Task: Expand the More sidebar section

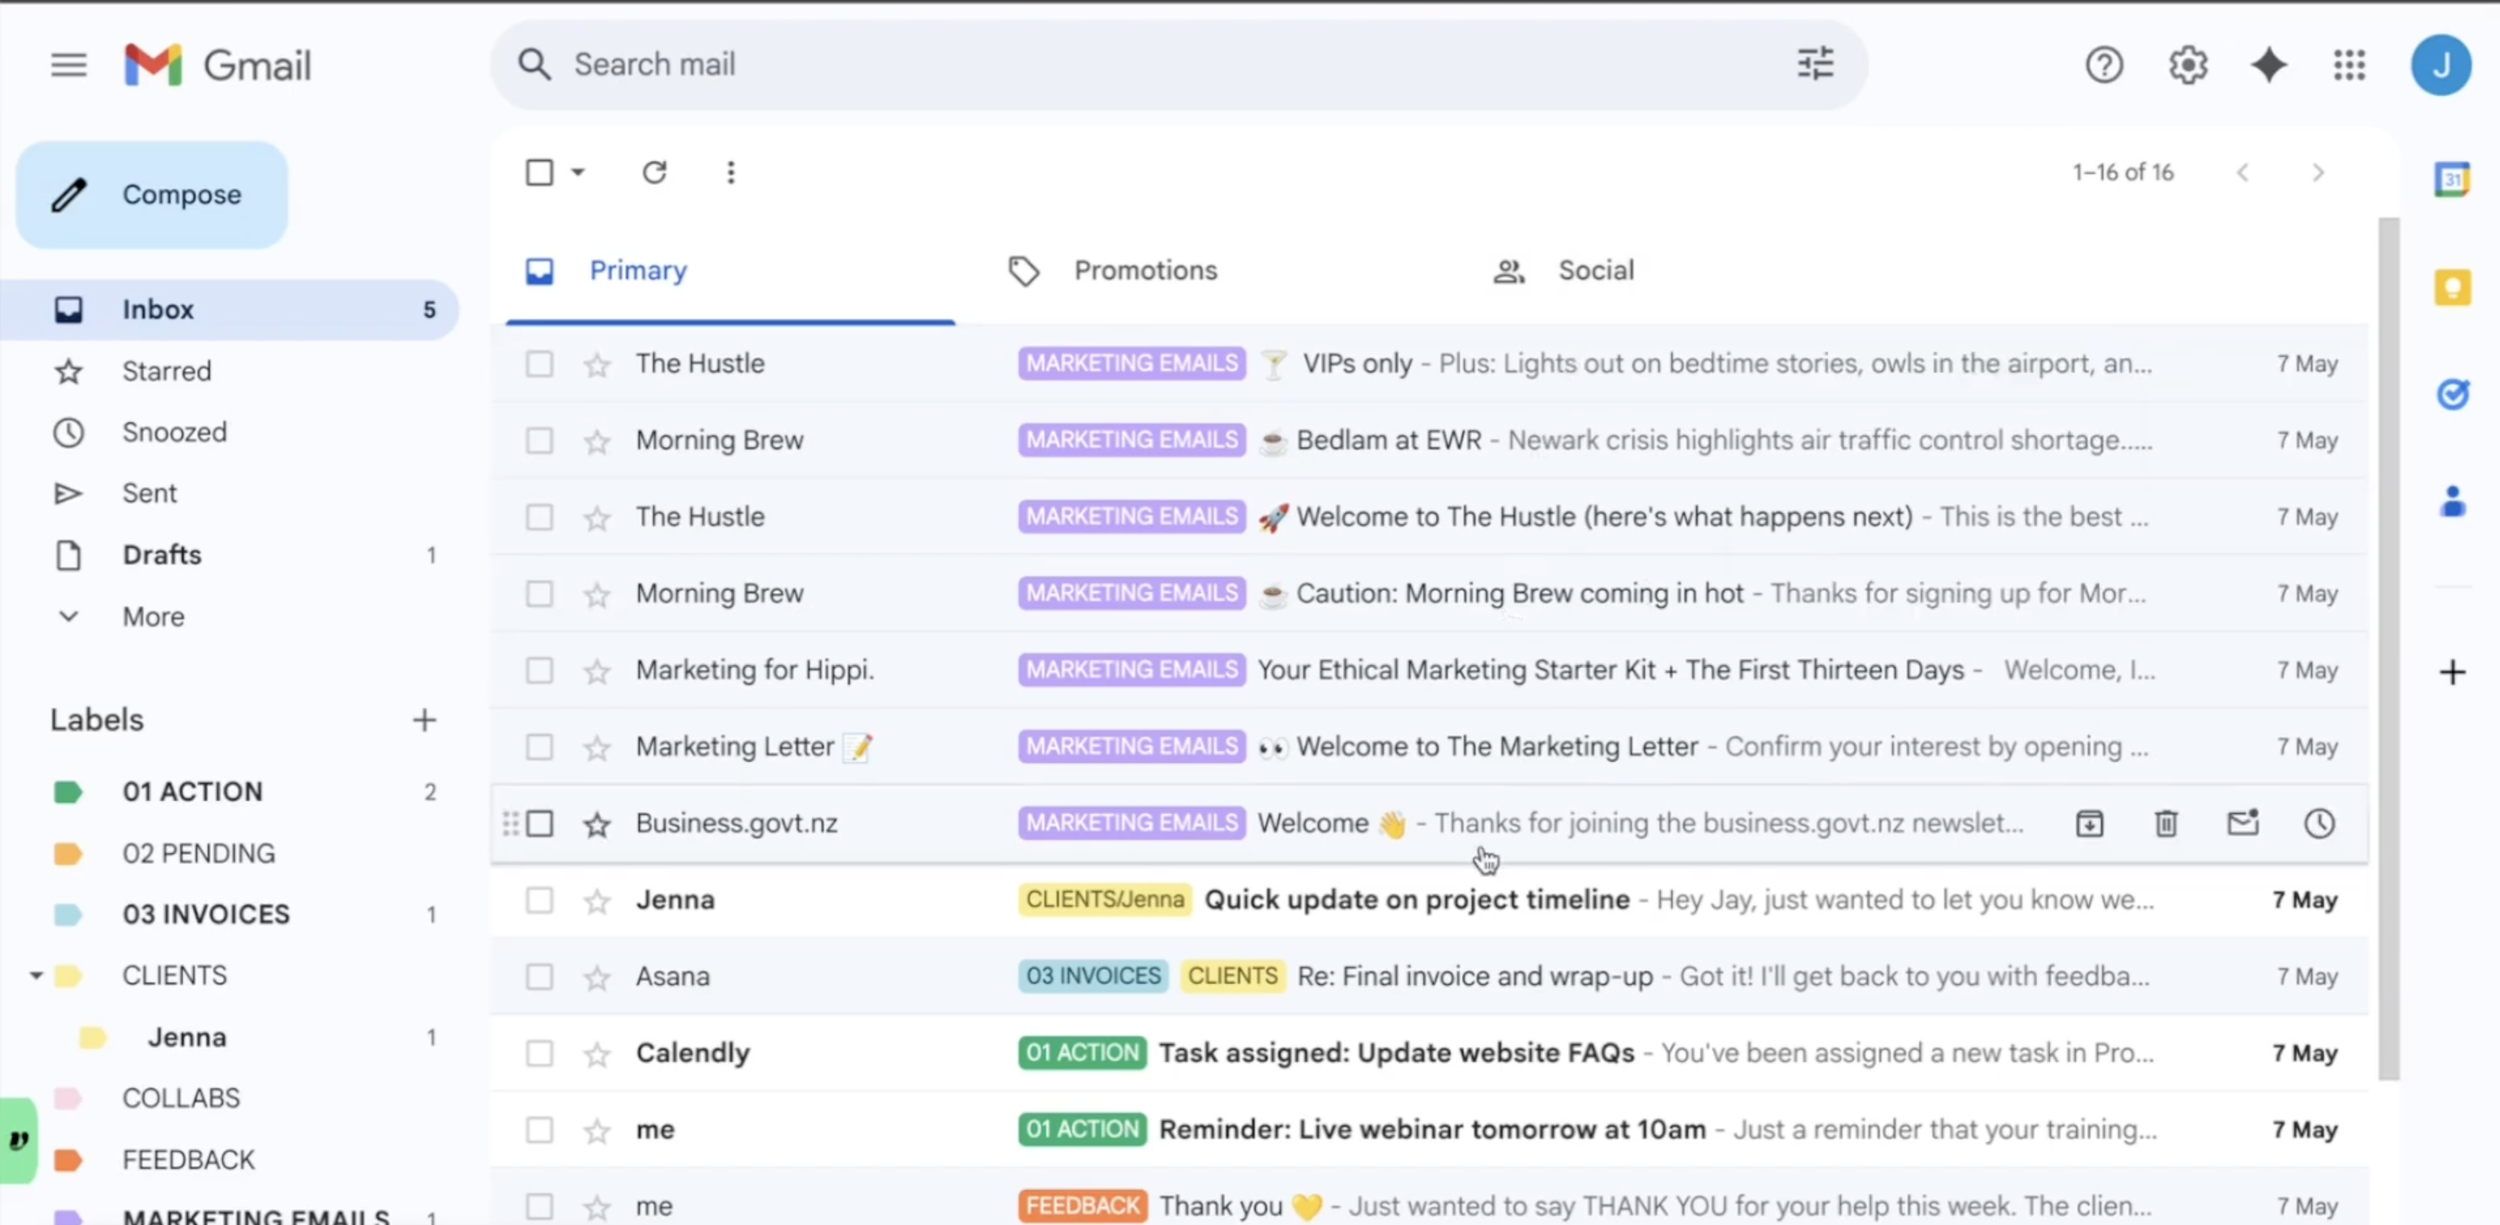Action: pyautogui.click(x=152, y=617)
